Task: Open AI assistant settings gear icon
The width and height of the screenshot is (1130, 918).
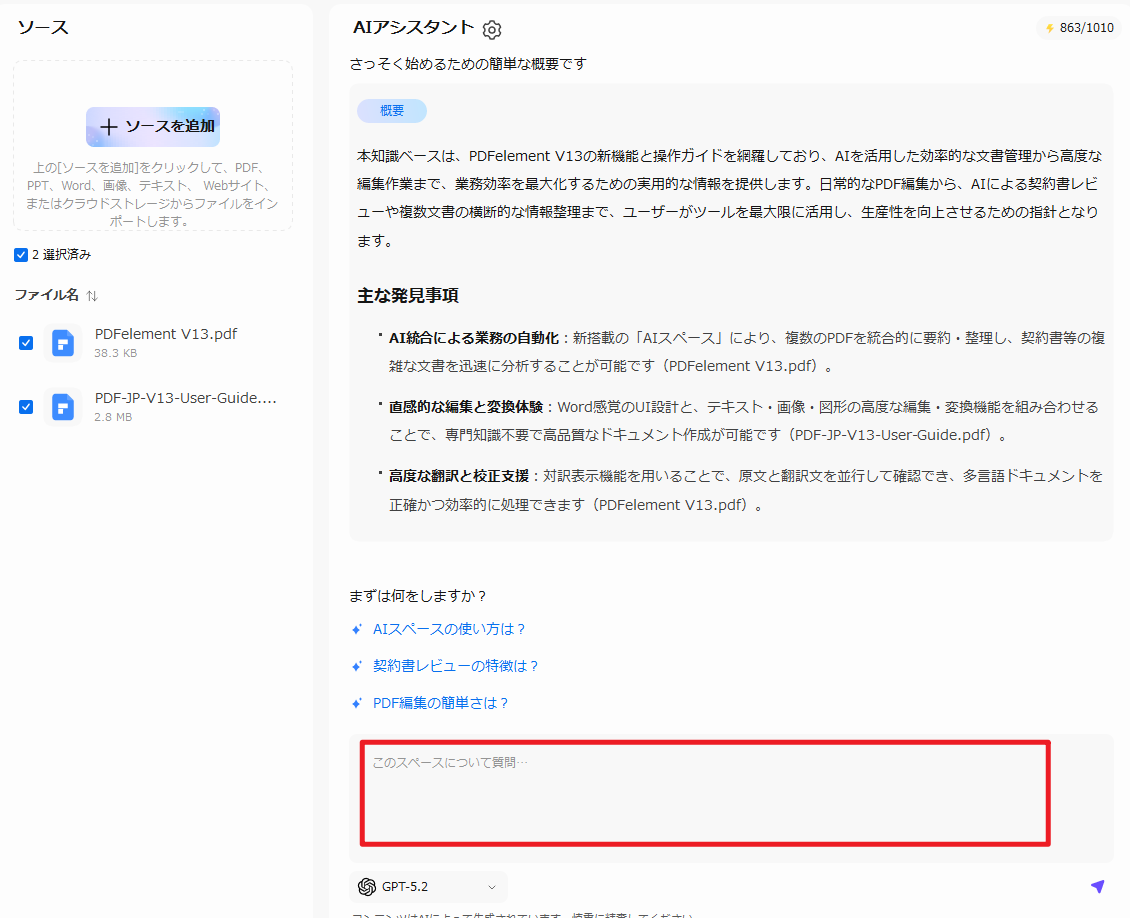Action: pos(491,30)
